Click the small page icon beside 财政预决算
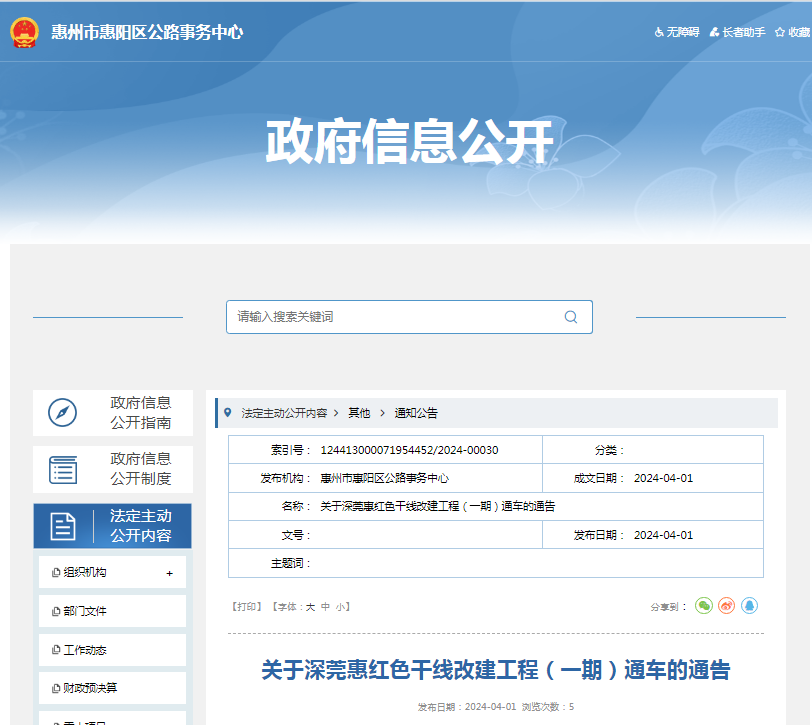The image size is (812, 725). (x=56, y=688)
